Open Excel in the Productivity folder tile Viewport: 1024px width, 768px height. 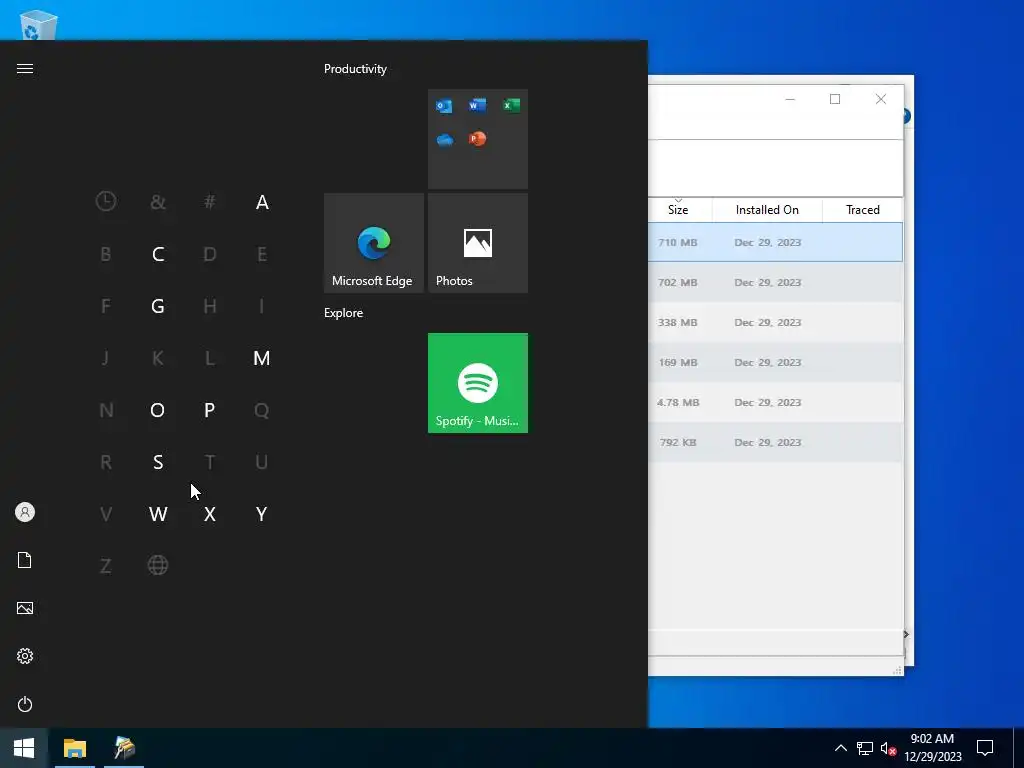pyautogui.click(x=511, y=105)
